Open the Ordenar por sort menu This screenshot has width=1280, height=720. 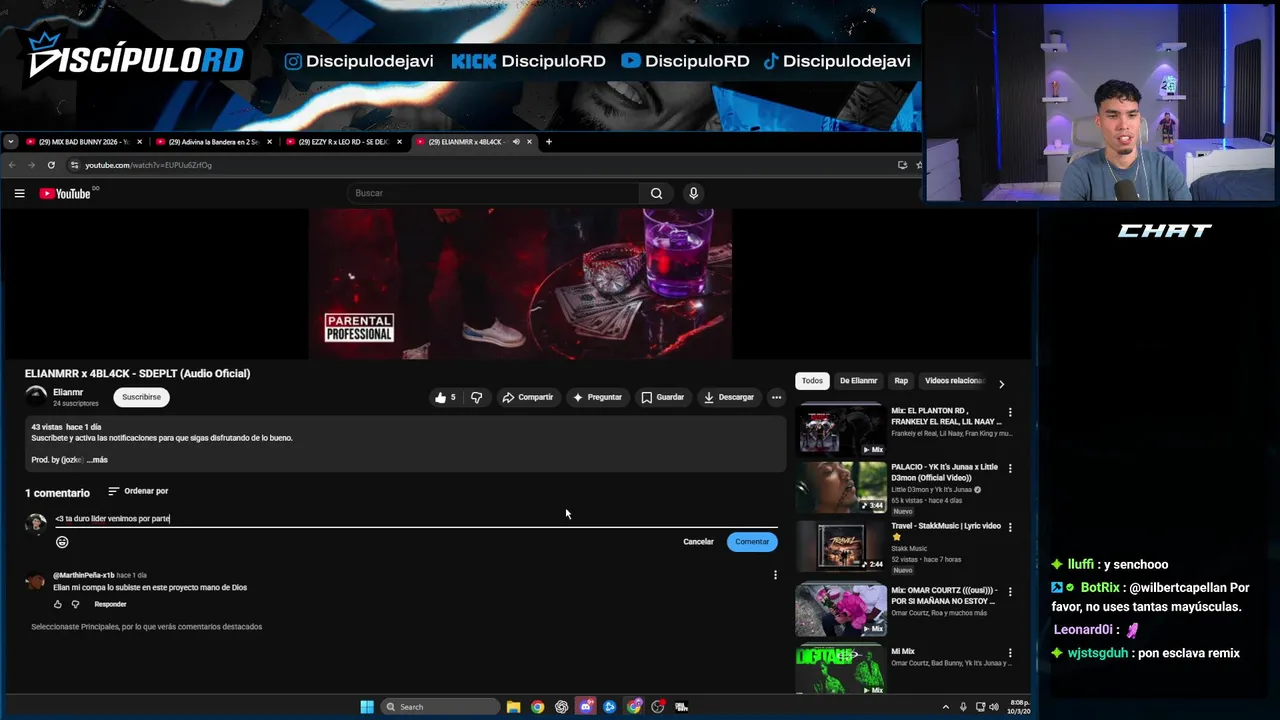pos(138,491)
